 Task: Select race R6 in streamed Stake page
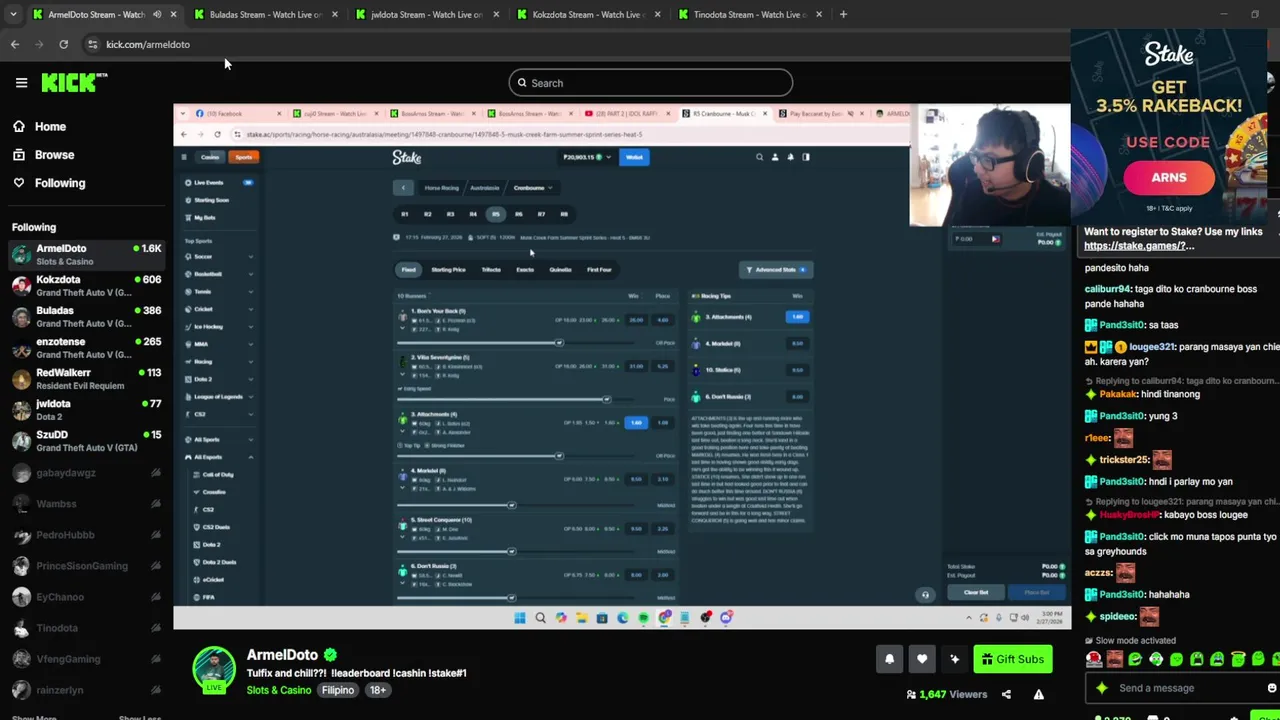click(x=518, y=214)
